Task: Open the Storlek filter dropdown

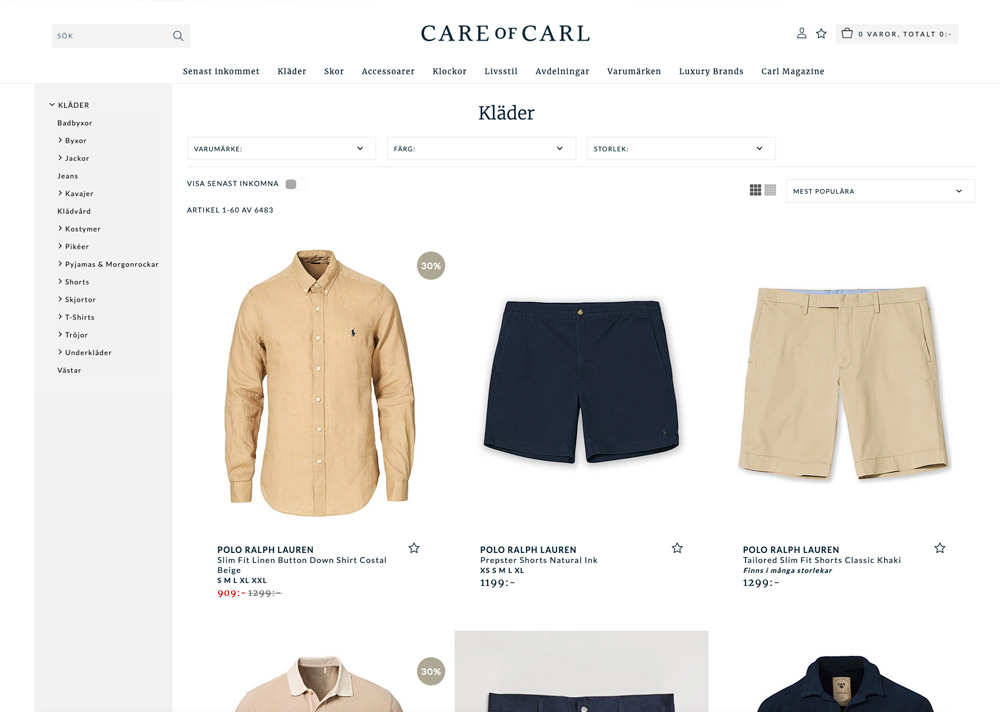Action: coord(681,149)
